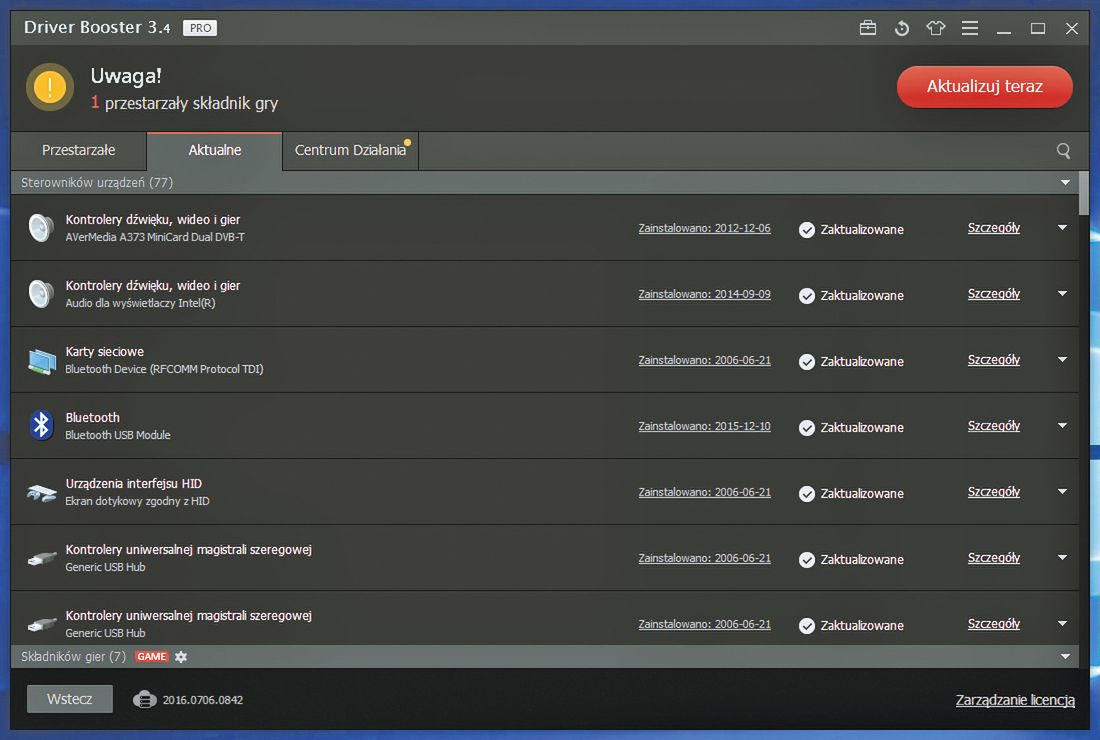
Task: Click database version 2016.0706.0842 text
Action: coord(203,700)
